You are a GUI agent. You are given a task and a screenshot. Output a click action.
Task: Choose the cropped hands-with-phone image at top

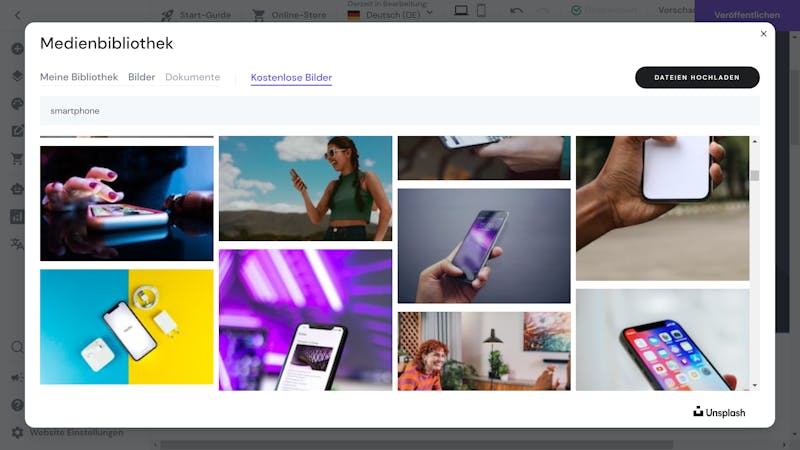(x=484, y=158)
